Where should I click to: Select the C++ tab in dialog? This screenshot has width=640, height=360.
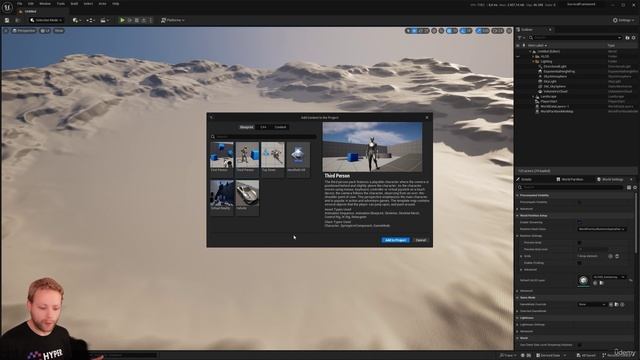[263, 127]
